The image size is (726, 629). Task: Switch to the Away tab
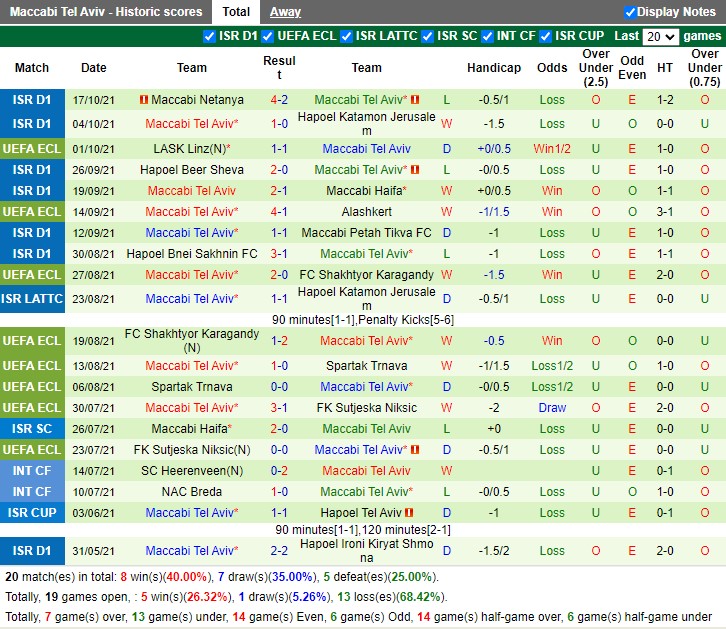tap(285, 12)
